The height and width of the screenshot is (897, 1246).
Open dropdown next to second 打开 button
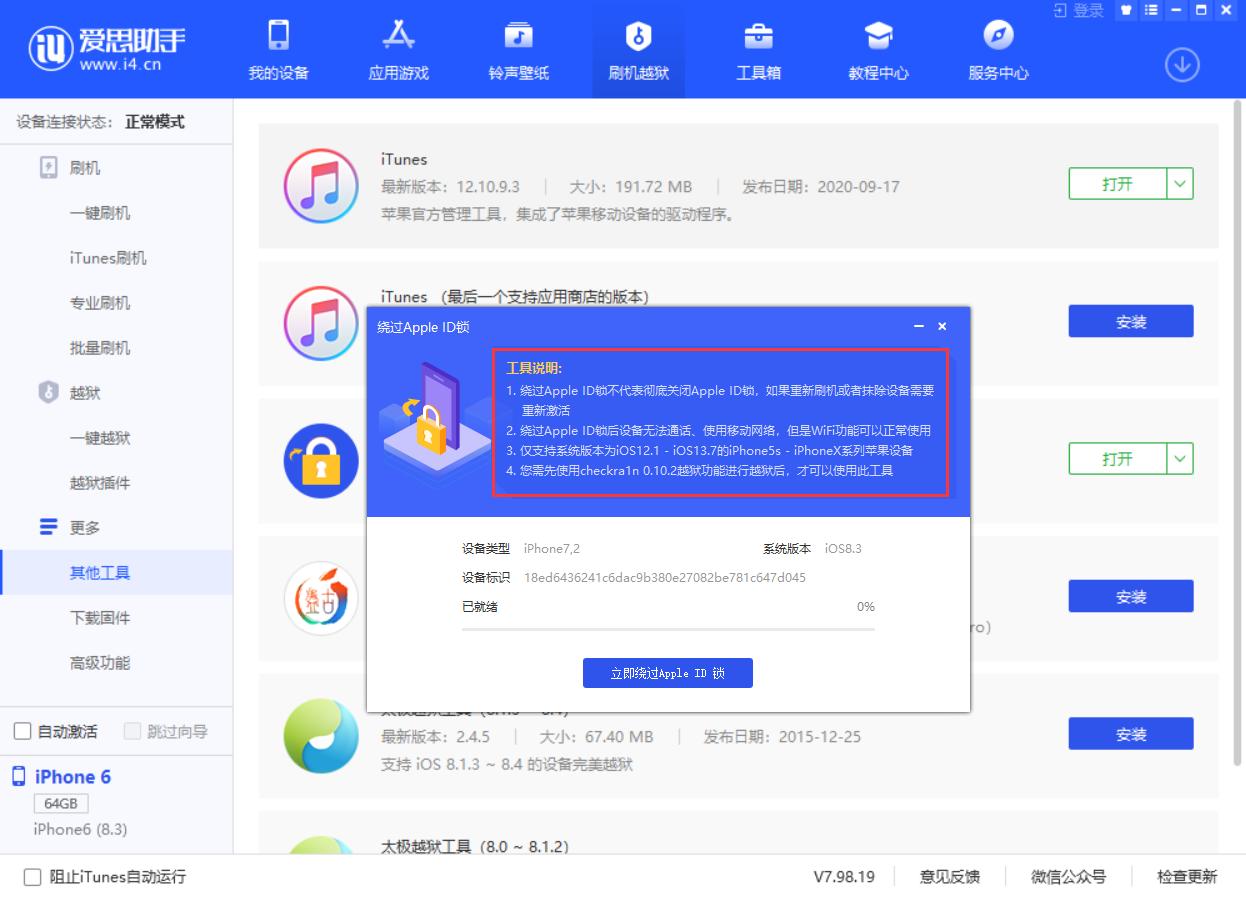[x=1179, y=459]
